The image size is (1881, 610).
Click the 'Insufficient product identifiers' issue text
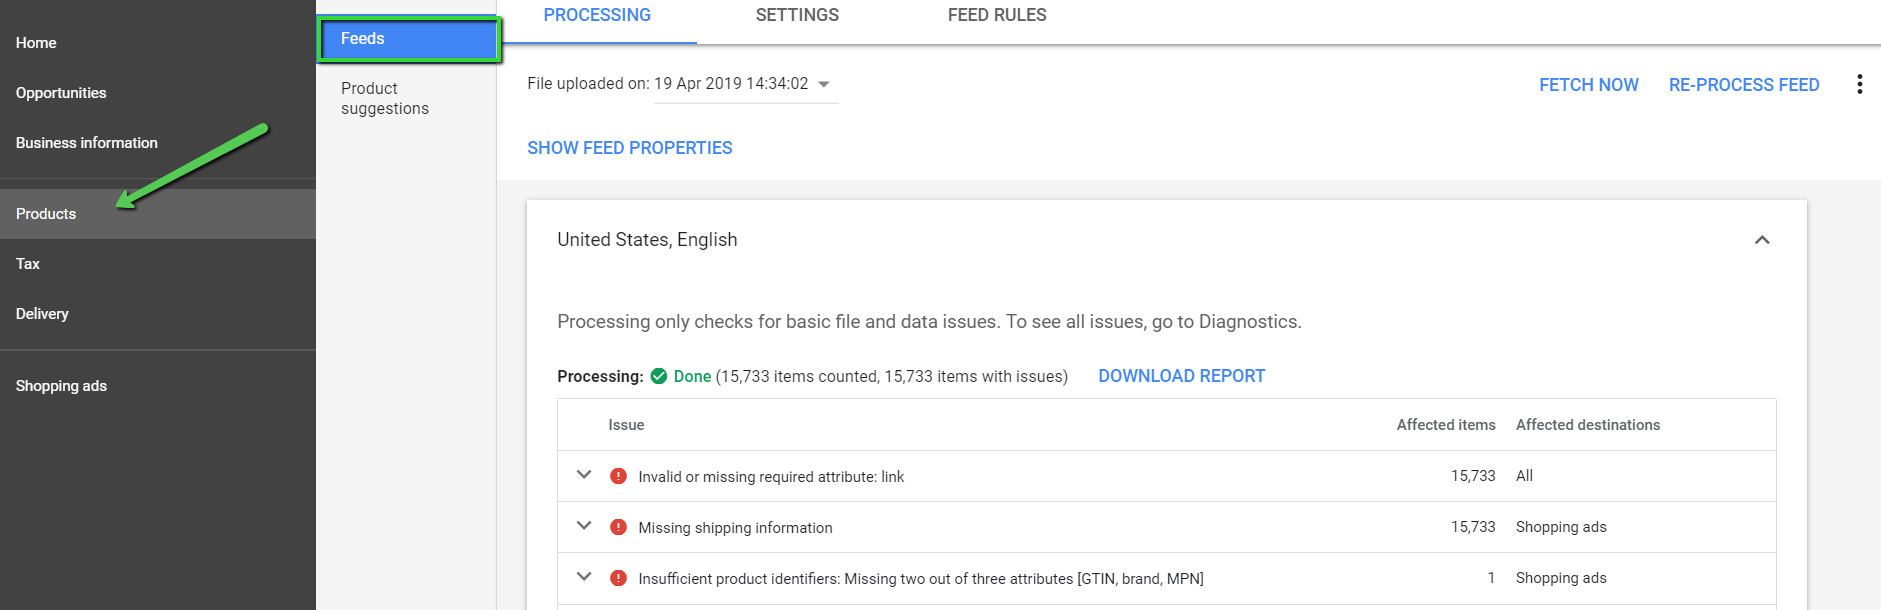[921, 579]
